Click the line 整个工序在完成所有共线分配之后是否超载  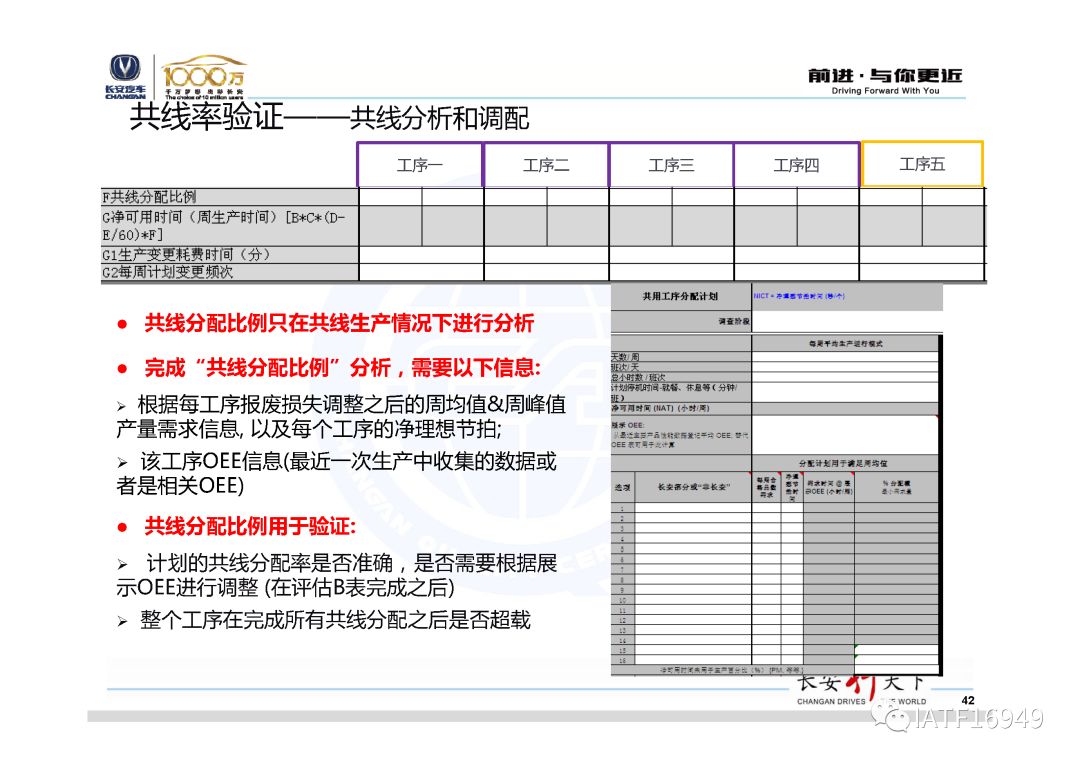coord(335,620)
